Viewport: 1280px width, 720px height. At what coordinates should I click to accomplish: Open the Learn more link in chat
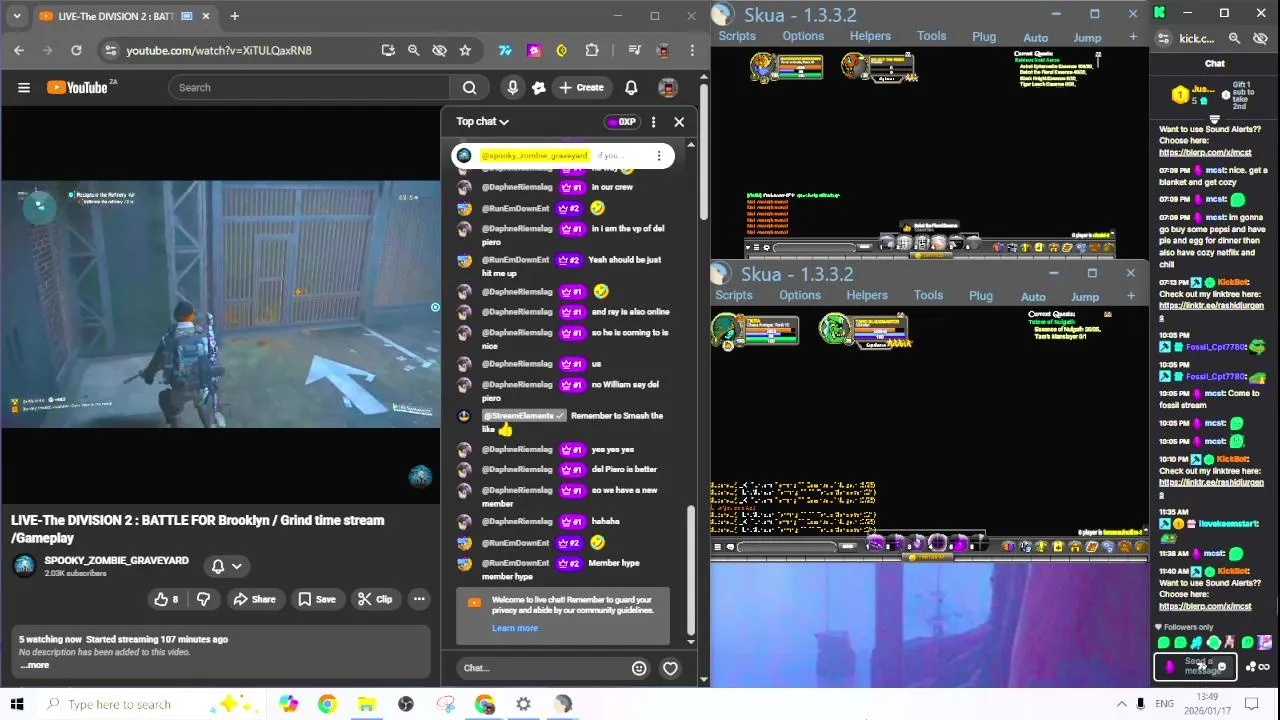coord(515,628)
